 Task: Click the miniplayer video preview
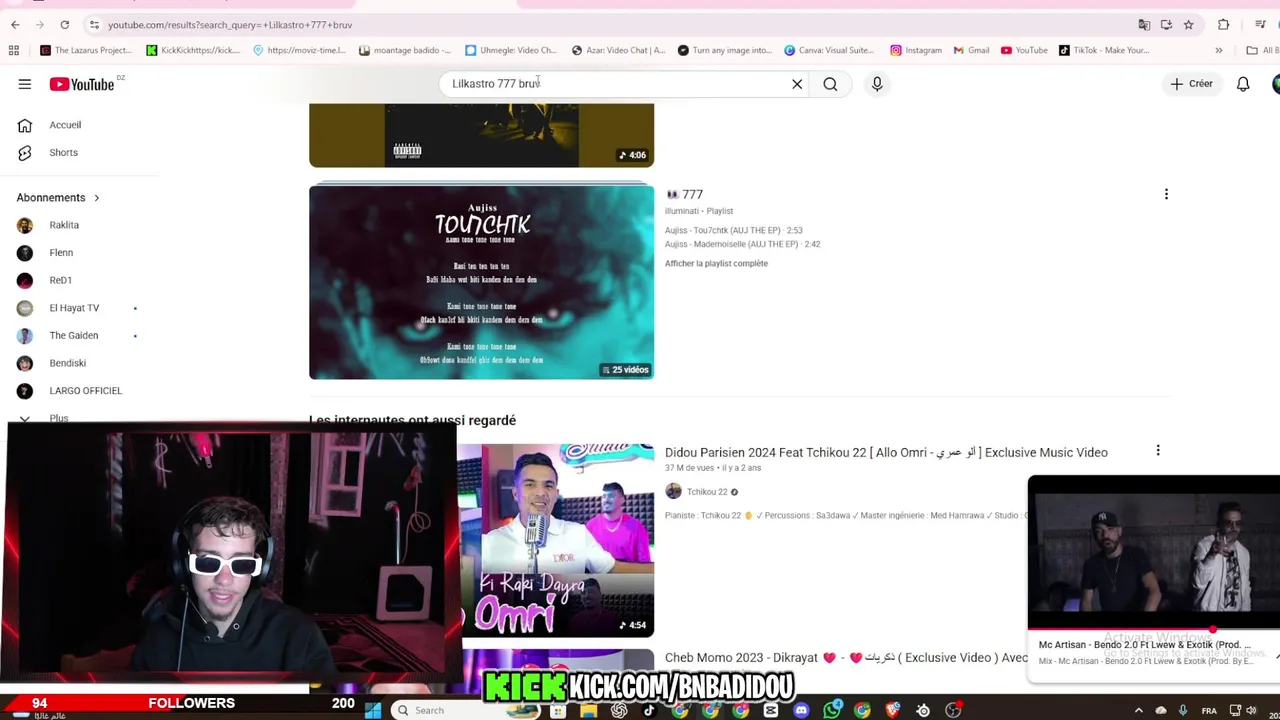(1153, 554)
